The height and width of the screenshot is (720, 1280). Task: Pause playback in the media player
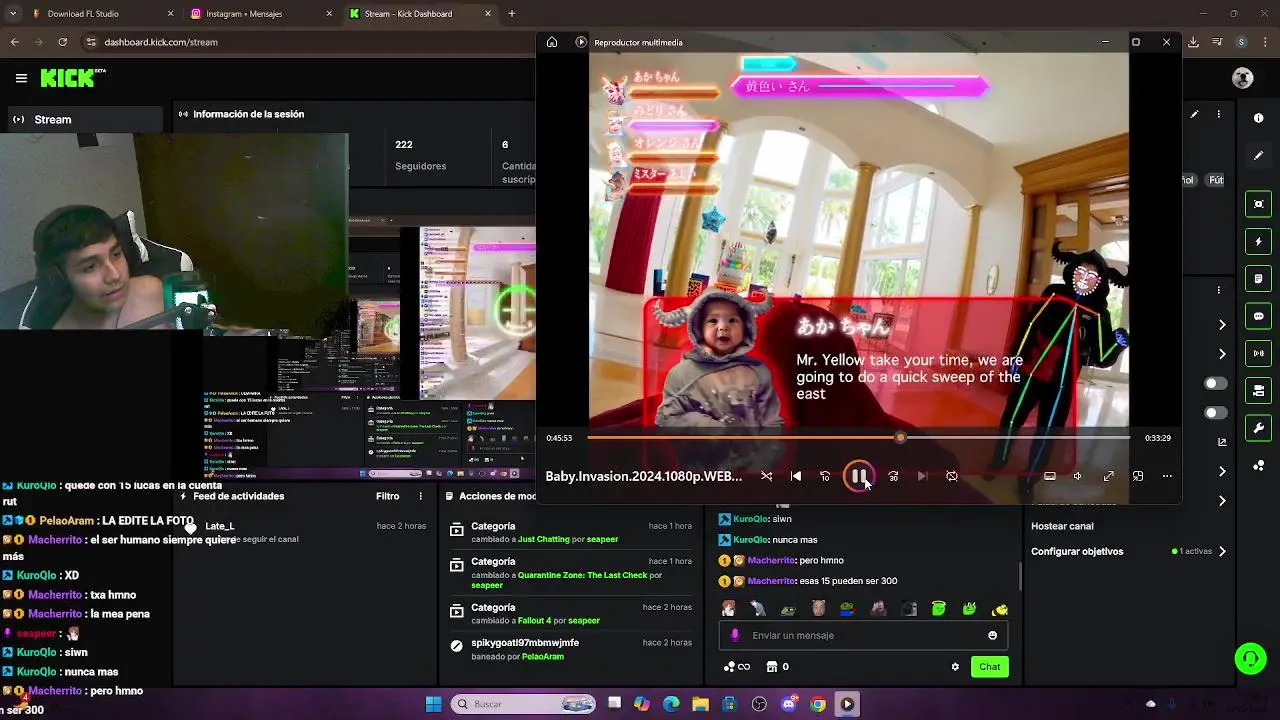[x=859, y=476]
